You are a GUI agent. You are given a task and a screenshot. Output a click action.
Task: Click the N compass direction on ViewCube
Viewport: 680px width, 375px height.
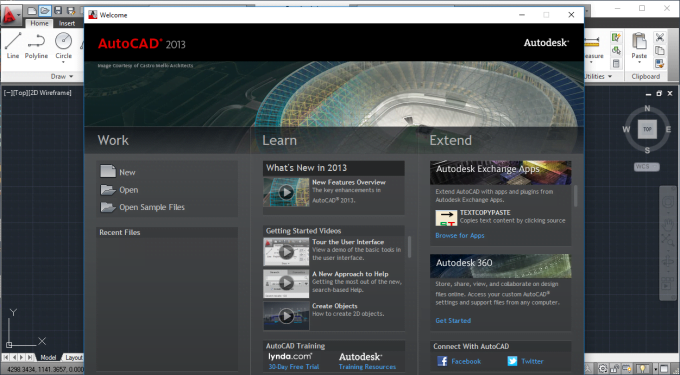point(647,108)
